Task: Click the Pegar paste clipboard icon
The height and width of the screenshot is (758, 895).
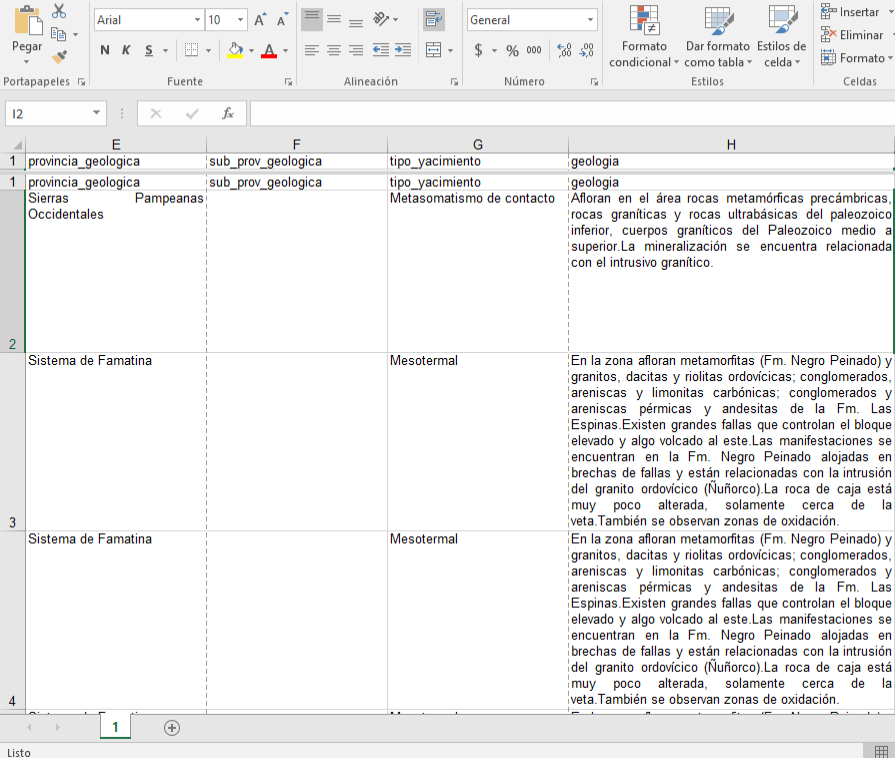Action: pos(27,21)
